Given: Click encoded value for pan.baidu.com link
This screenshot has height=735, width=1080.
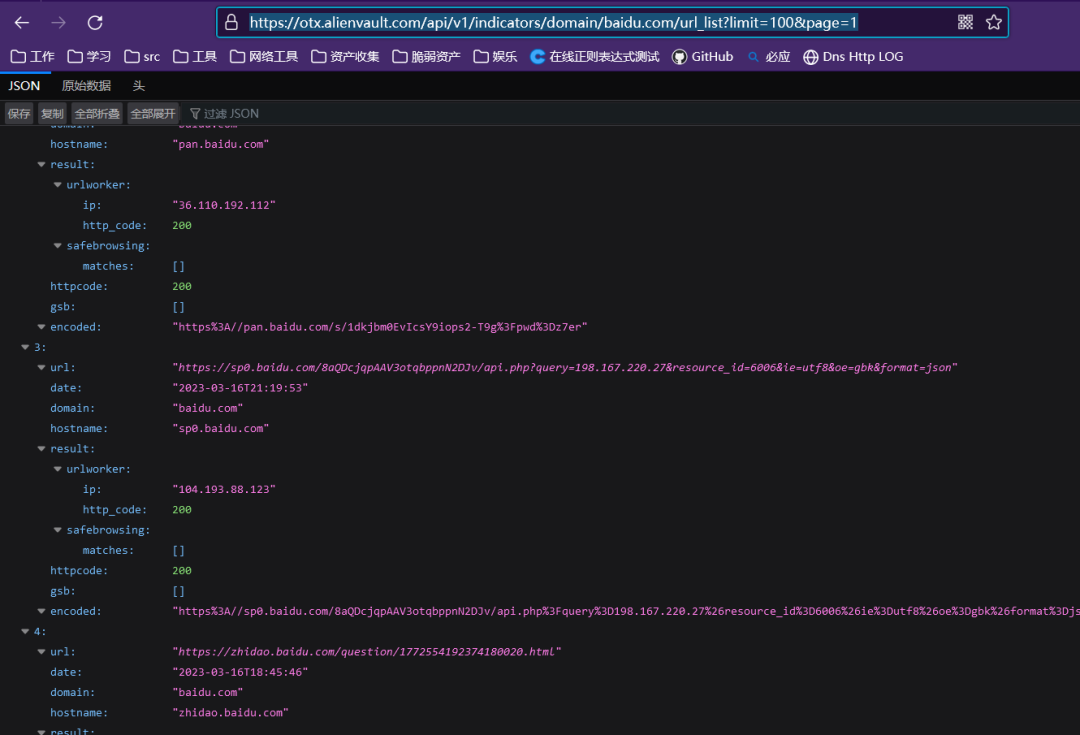Looking at the screenshot, I should (380, 327).
